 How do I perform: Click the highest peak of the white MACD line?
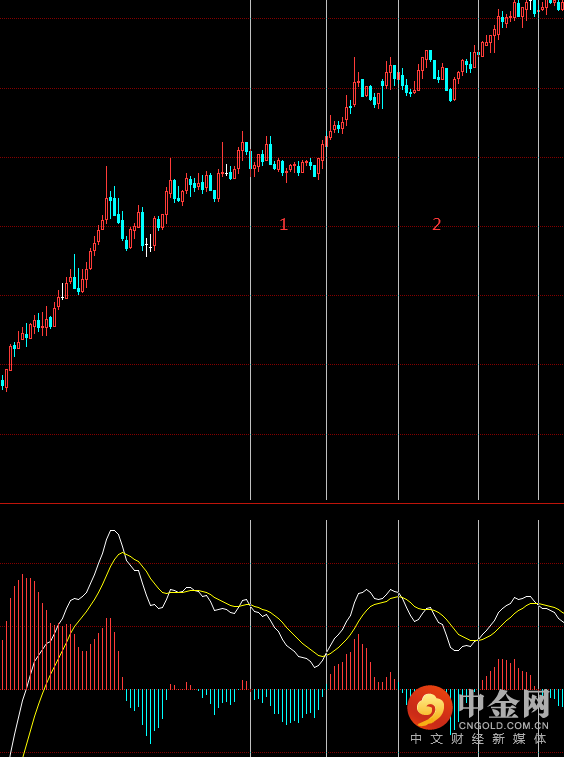click(113, 531)
